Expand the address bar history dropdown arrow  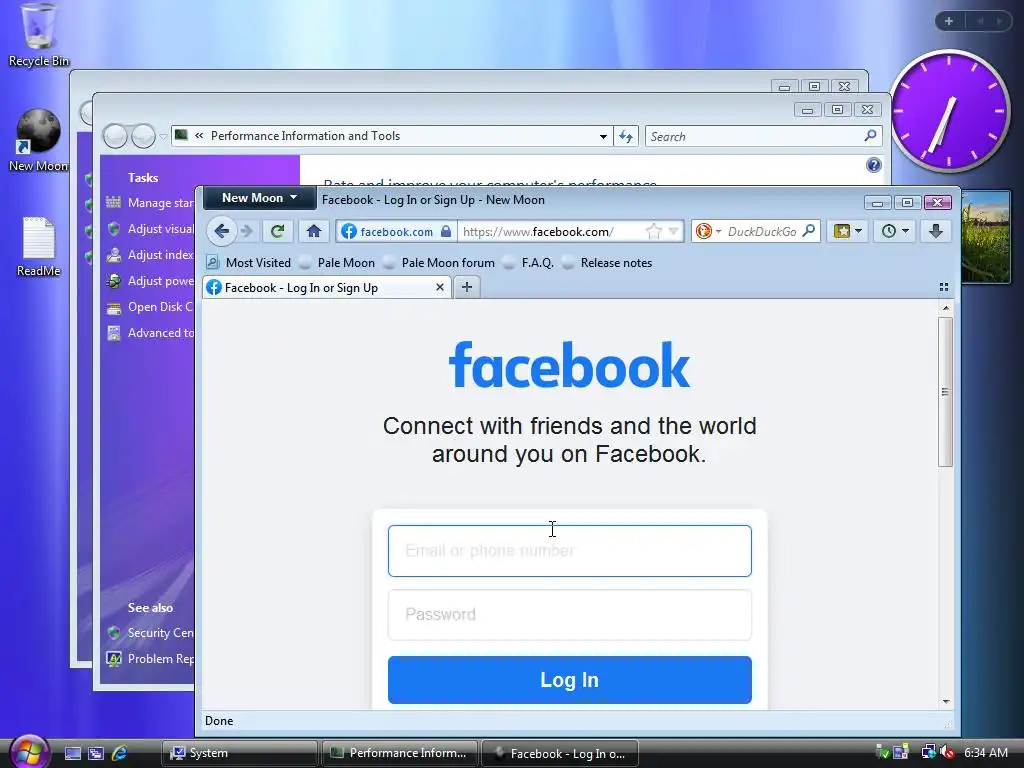tap(674, 231)
